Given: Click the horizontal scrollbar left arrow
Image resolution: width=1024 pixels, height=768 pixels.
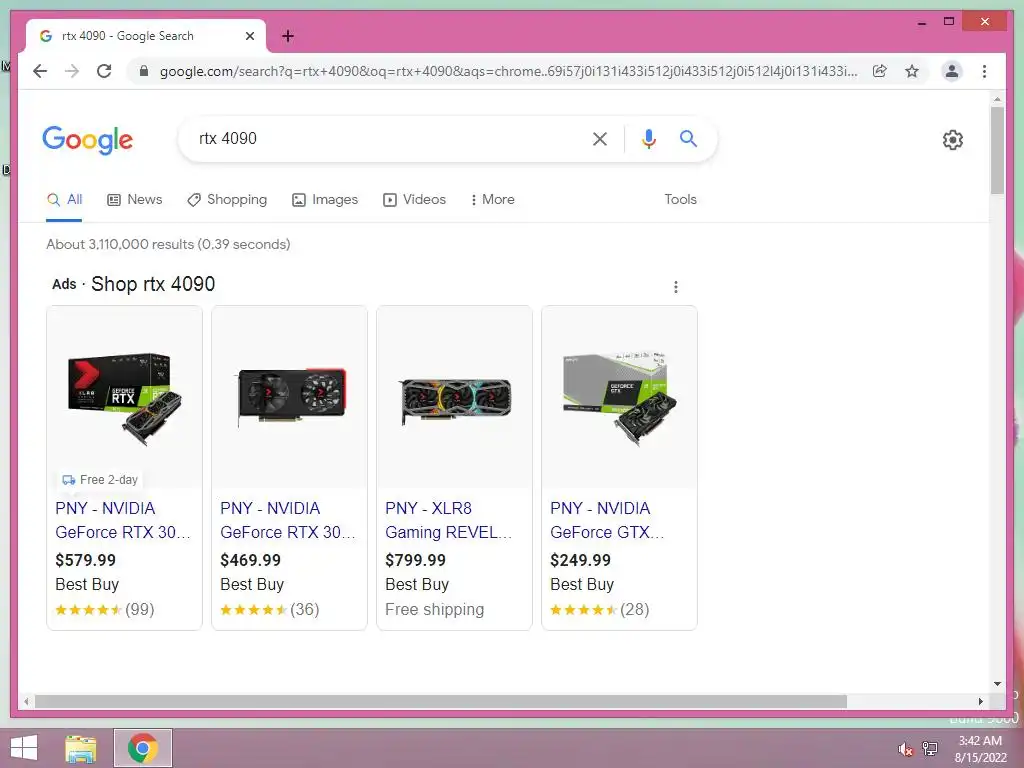Looking at the screenshot, I should click(x=26, y=701).
